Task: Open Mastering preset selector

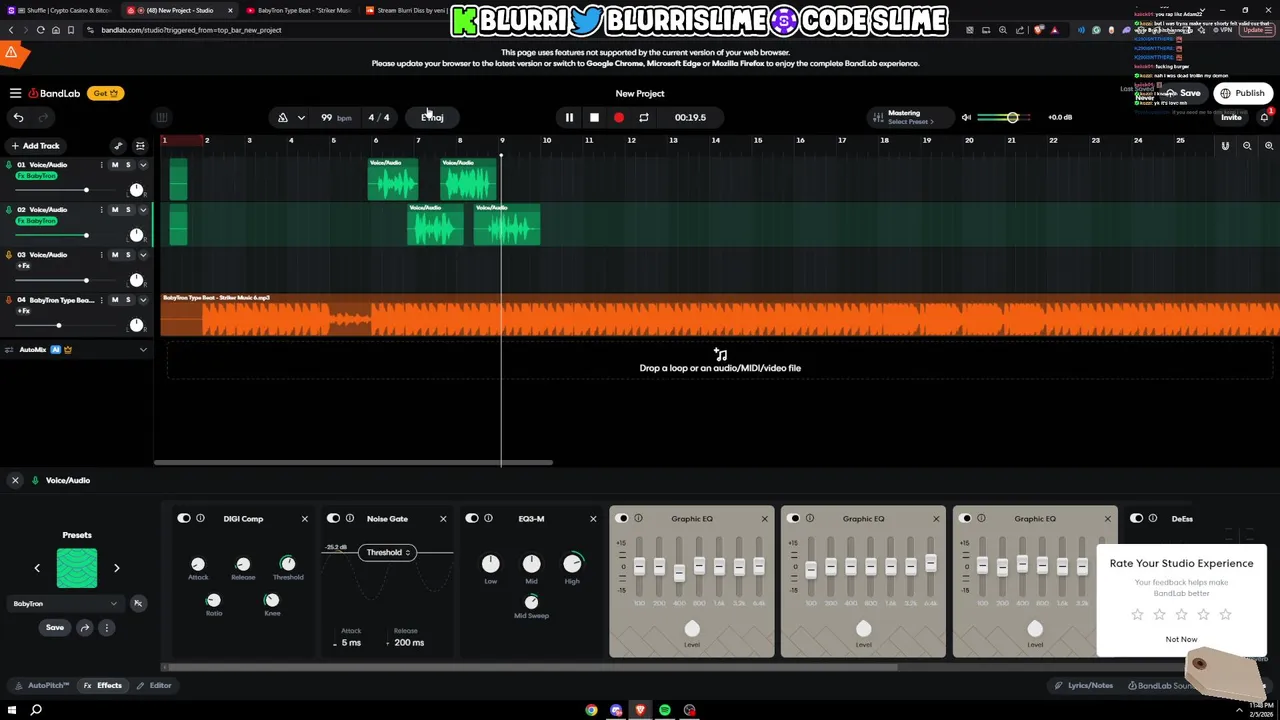Action: [x=910, y=117]
